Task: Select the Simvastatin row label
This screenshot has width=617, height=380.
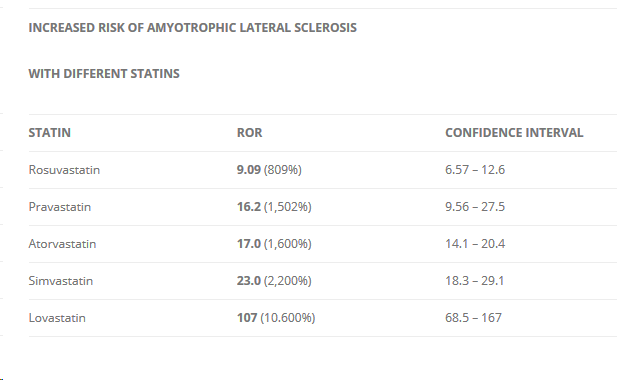Action: click(x=61, y=281)
